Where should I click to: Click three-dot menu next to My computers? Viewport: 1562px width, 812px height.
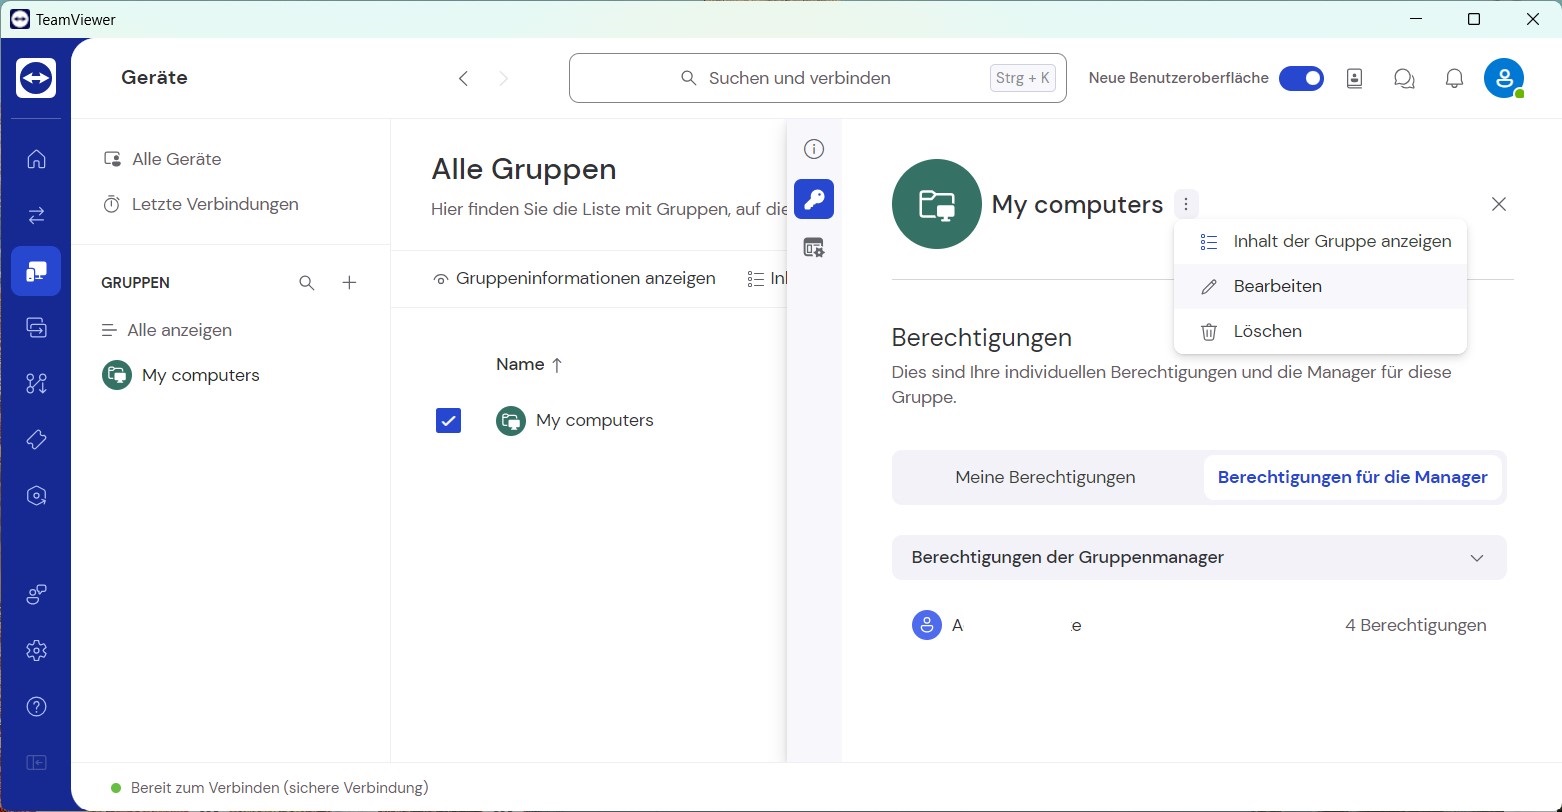click(1185, 205)
